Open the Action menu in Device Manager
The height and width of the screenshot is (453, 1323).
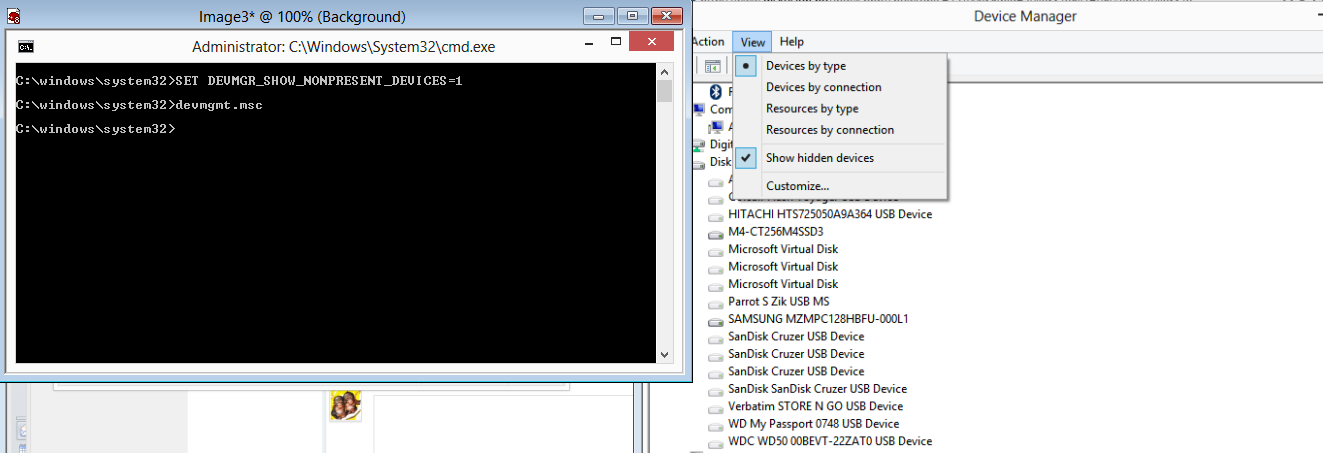[708, 42]
